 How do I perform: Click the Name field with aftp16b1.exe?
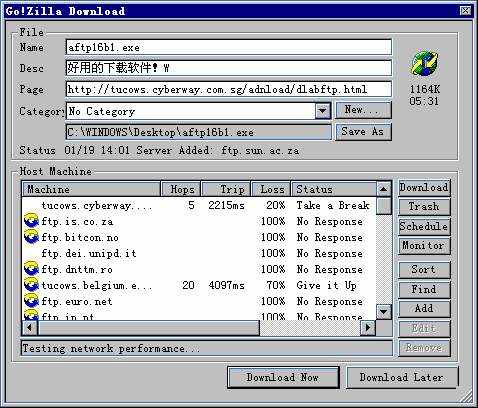[x=229, y=47]
